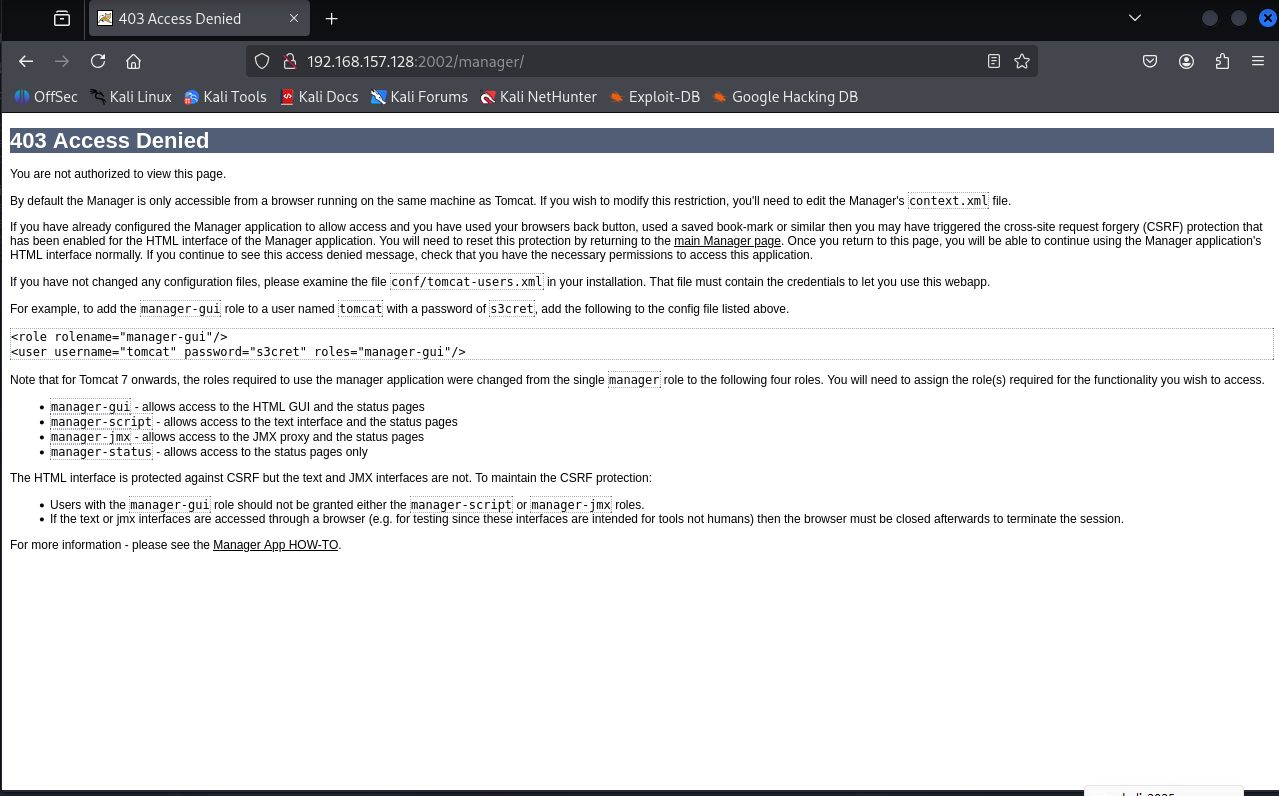The image size is (1279, 796).
Task: Open the Kali Linux bookmark
Action: (131, 97)
